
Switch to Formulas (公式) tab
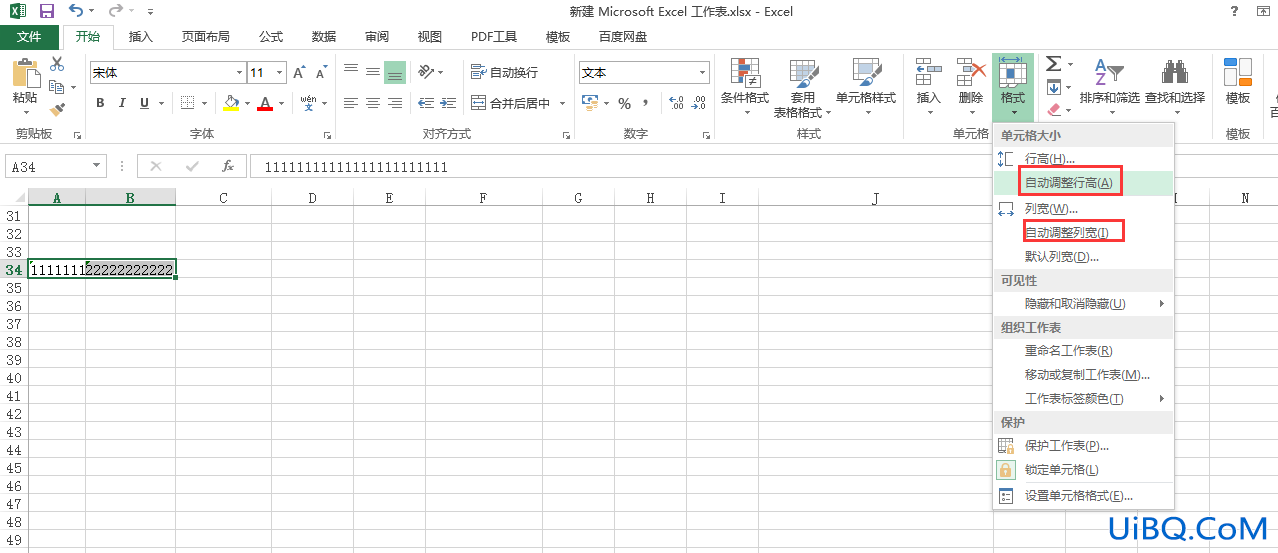coord(271,37)
